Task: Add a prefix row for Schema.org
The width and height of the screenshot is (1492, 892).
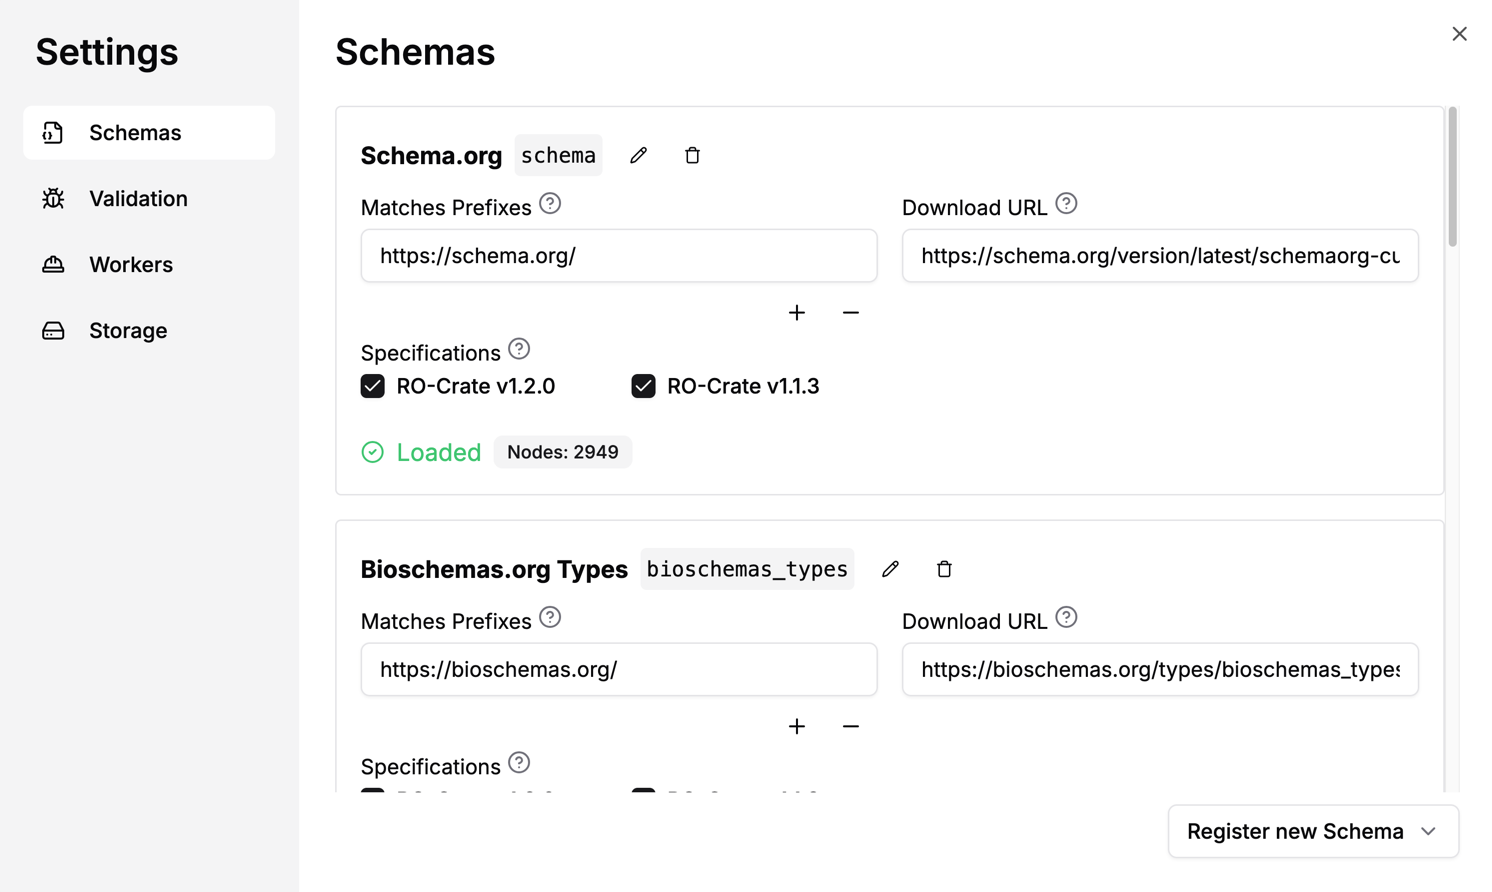Action: (x=797, y=313)
